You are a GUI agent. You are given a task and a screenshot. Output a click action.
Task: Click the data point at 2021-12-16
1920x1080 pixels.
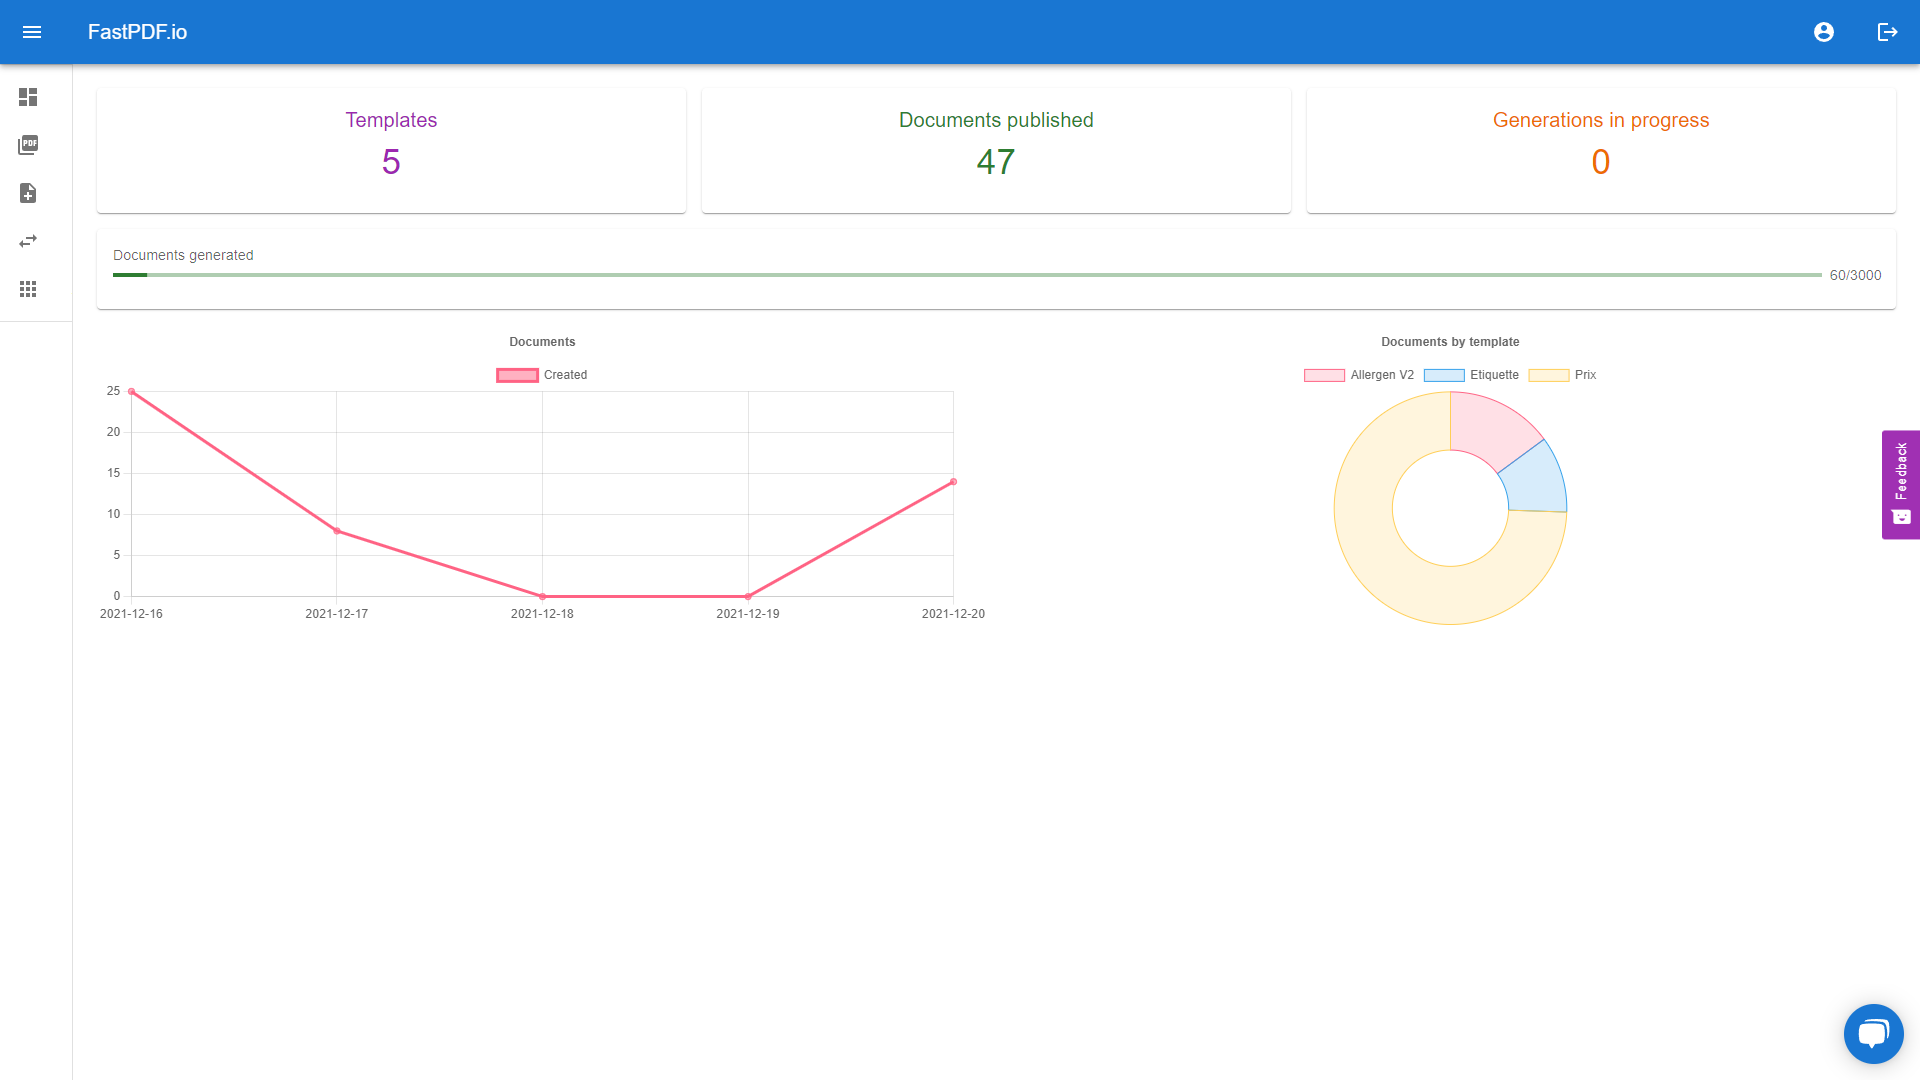tap(131, 391)
